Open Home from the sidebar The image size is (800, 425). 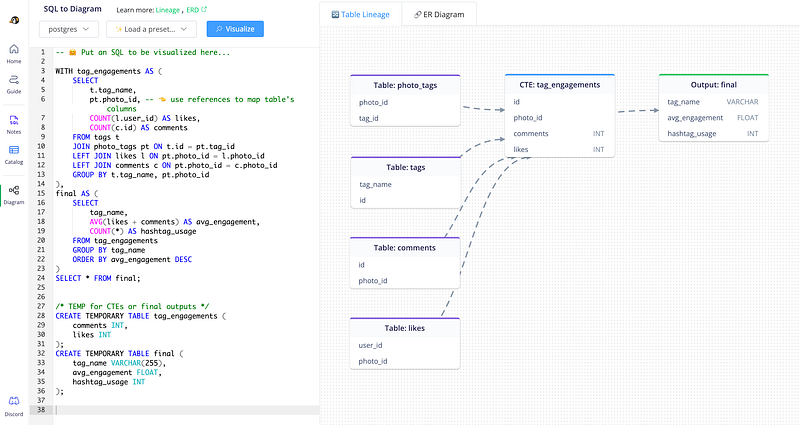[x=14, y=53]
